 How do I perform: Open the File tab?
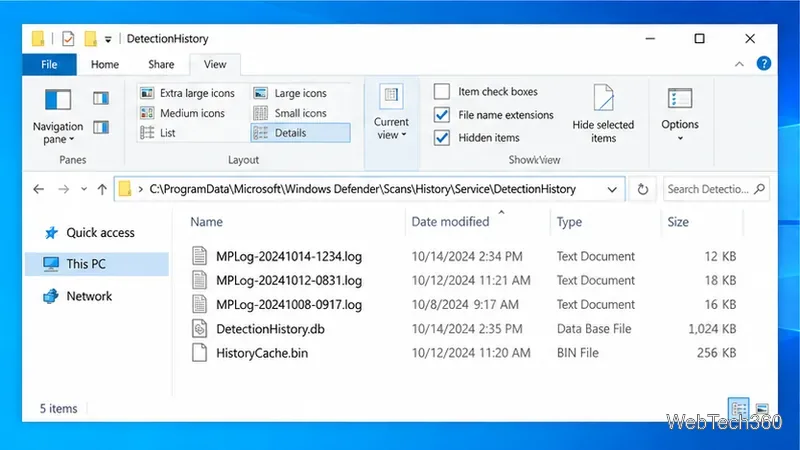pyautogui.click(x=49, y=64)
